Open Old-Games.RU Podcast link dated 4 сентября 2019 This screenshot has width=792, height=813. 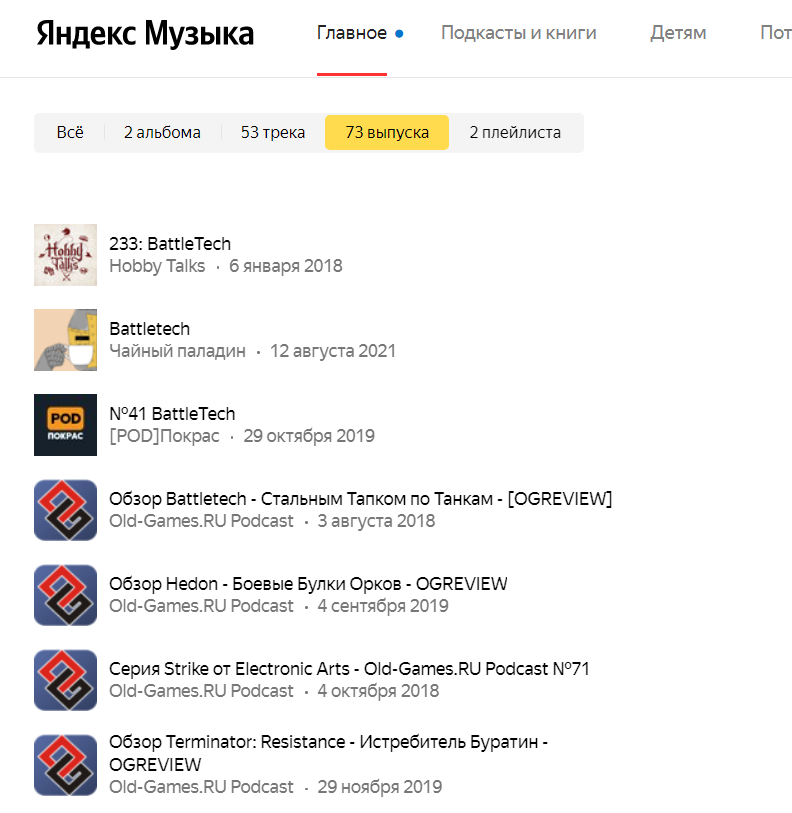click(x=201, y=606)
